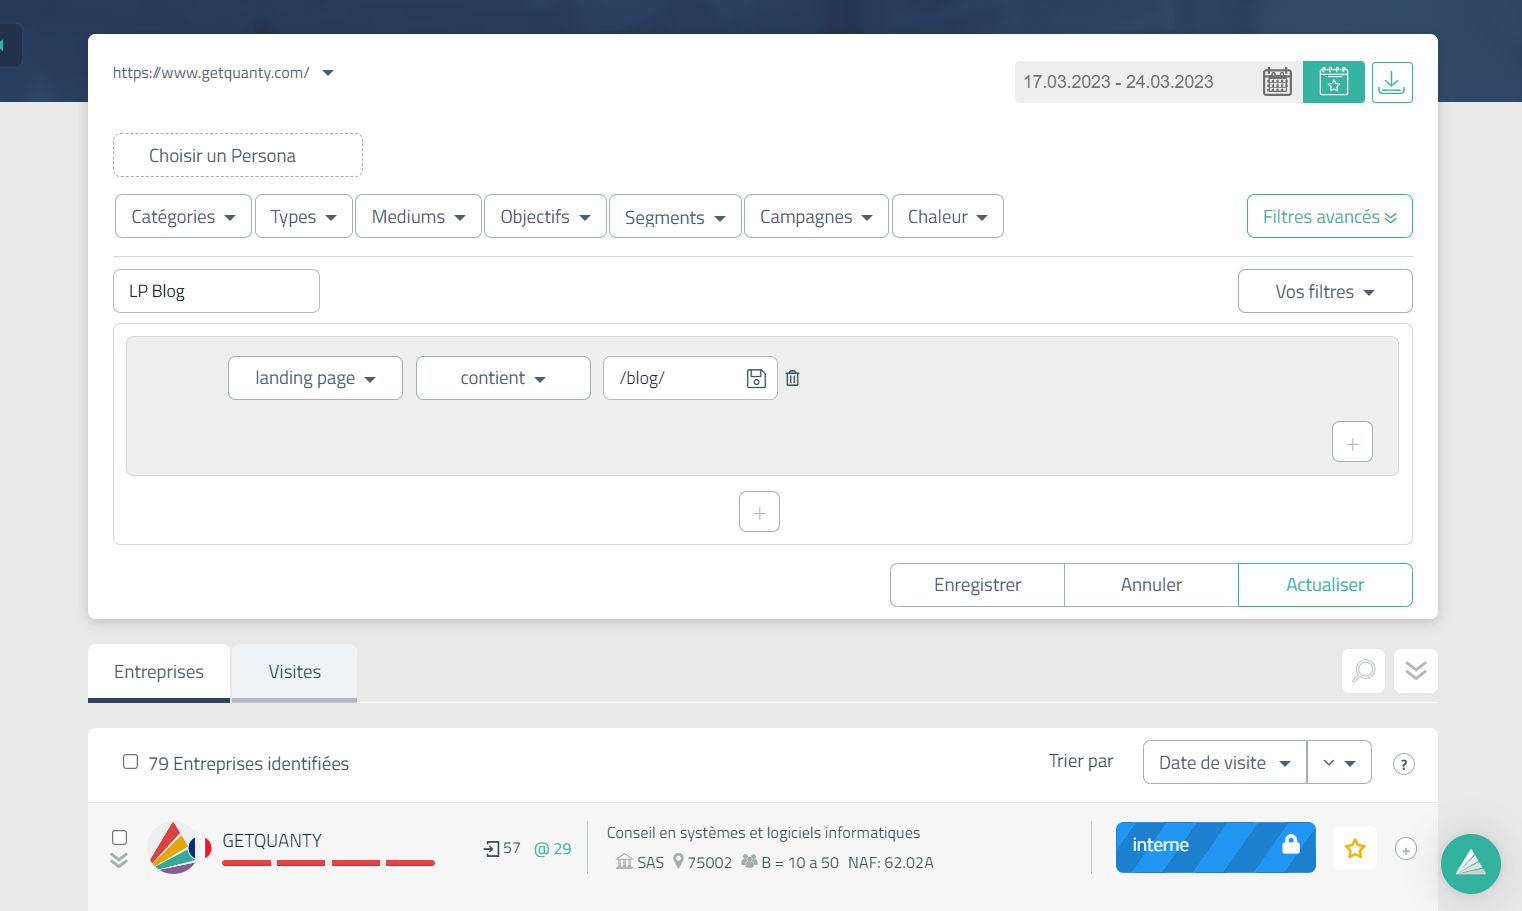Expand GETQUANTY row details chevron
1522x911 pixels.
tap(119, 860)
